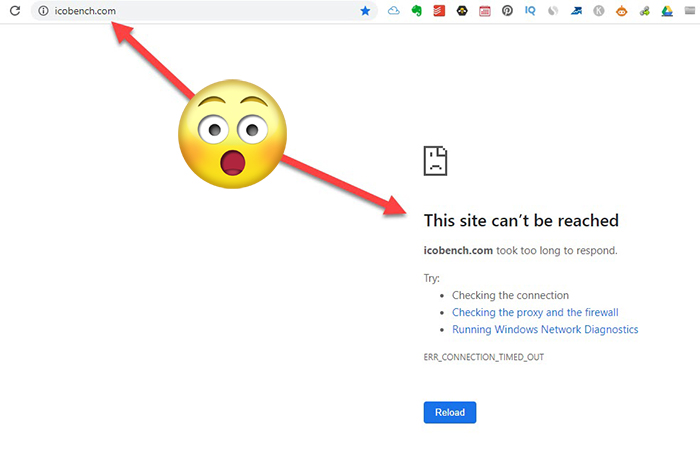700x452 pixels.
Task: Open the gray-green link share extension
Action: (644, 11)
